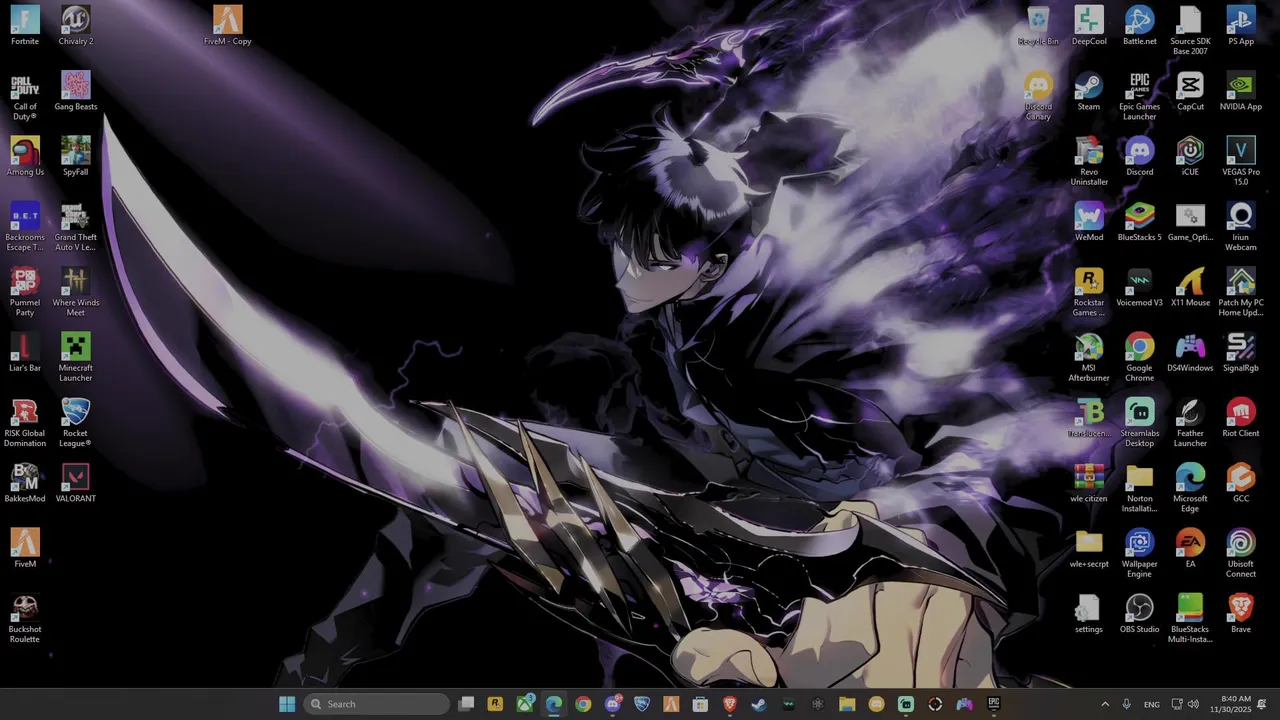Image resolution: width=1280 pixels, height=720 pixels.
Task: Select the Source SDK Base 2007 file
Action: point(1190,31)
